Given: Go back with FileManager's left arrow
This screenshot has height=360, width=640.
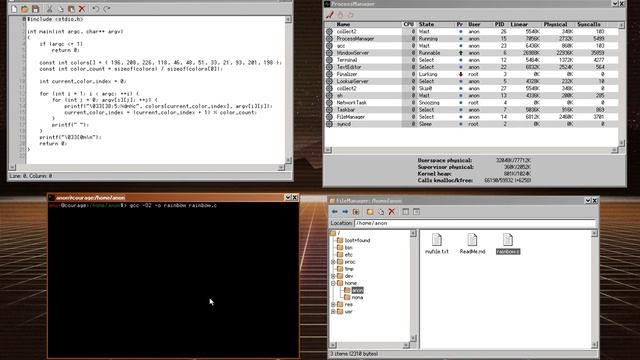Looking at the screenshot, I should (335, 211).
